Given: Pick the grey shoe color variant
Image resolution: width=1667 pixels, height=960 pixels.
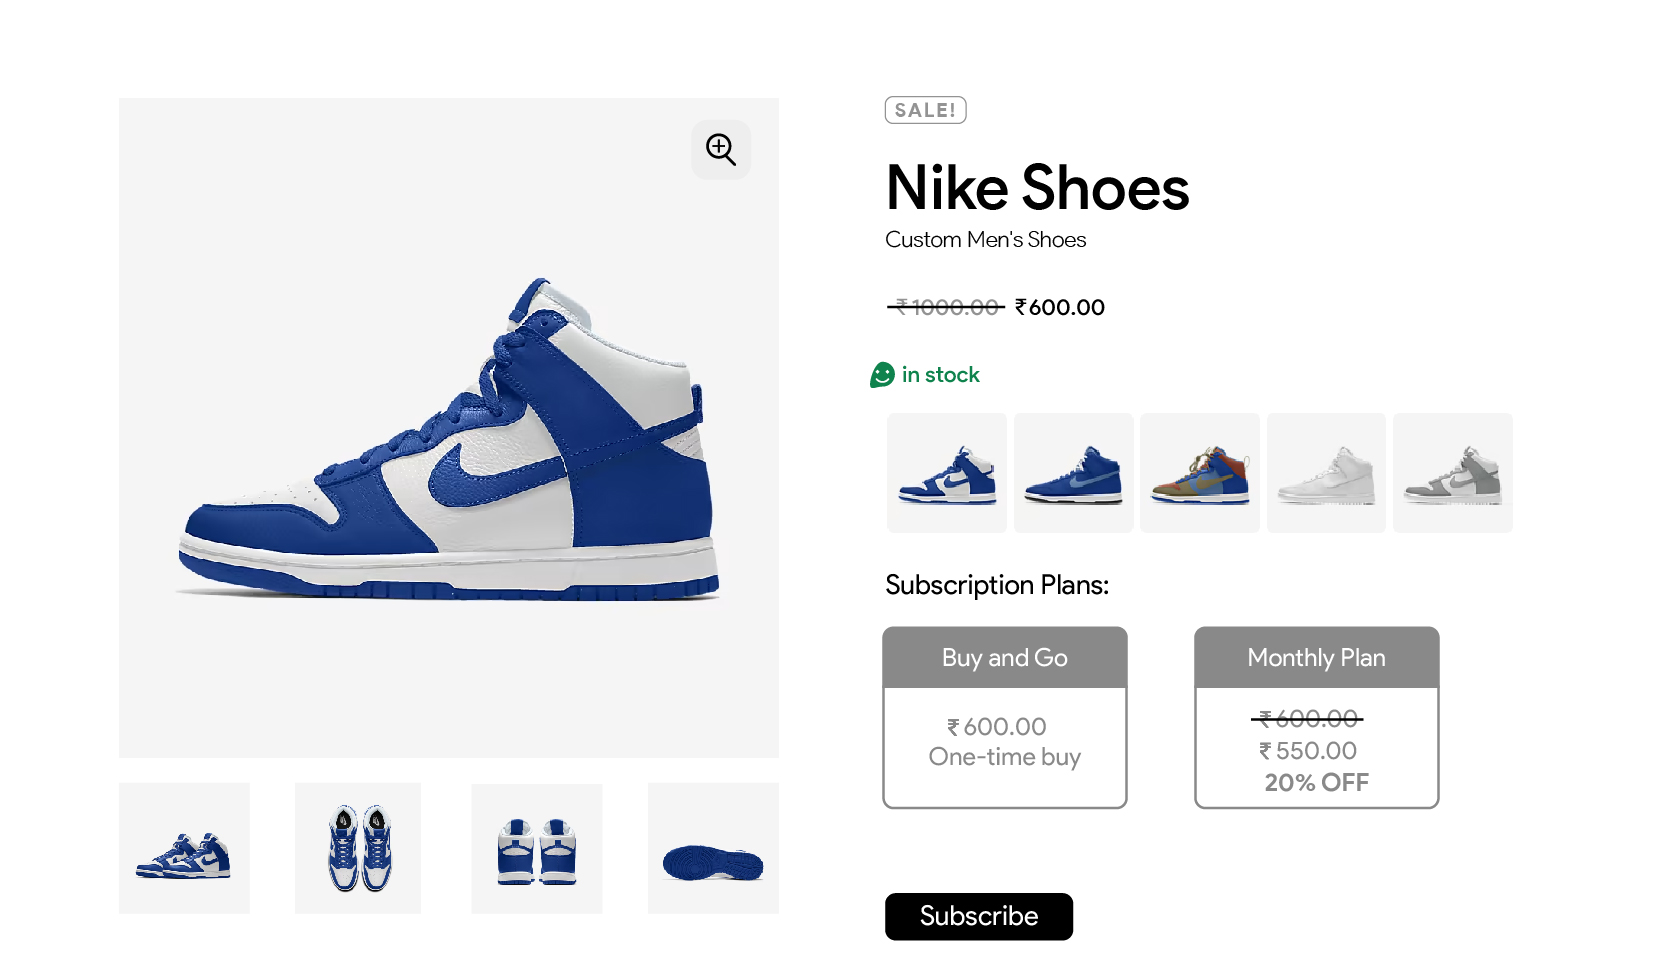Looking at the screenshot, I should pos(1452,473).
